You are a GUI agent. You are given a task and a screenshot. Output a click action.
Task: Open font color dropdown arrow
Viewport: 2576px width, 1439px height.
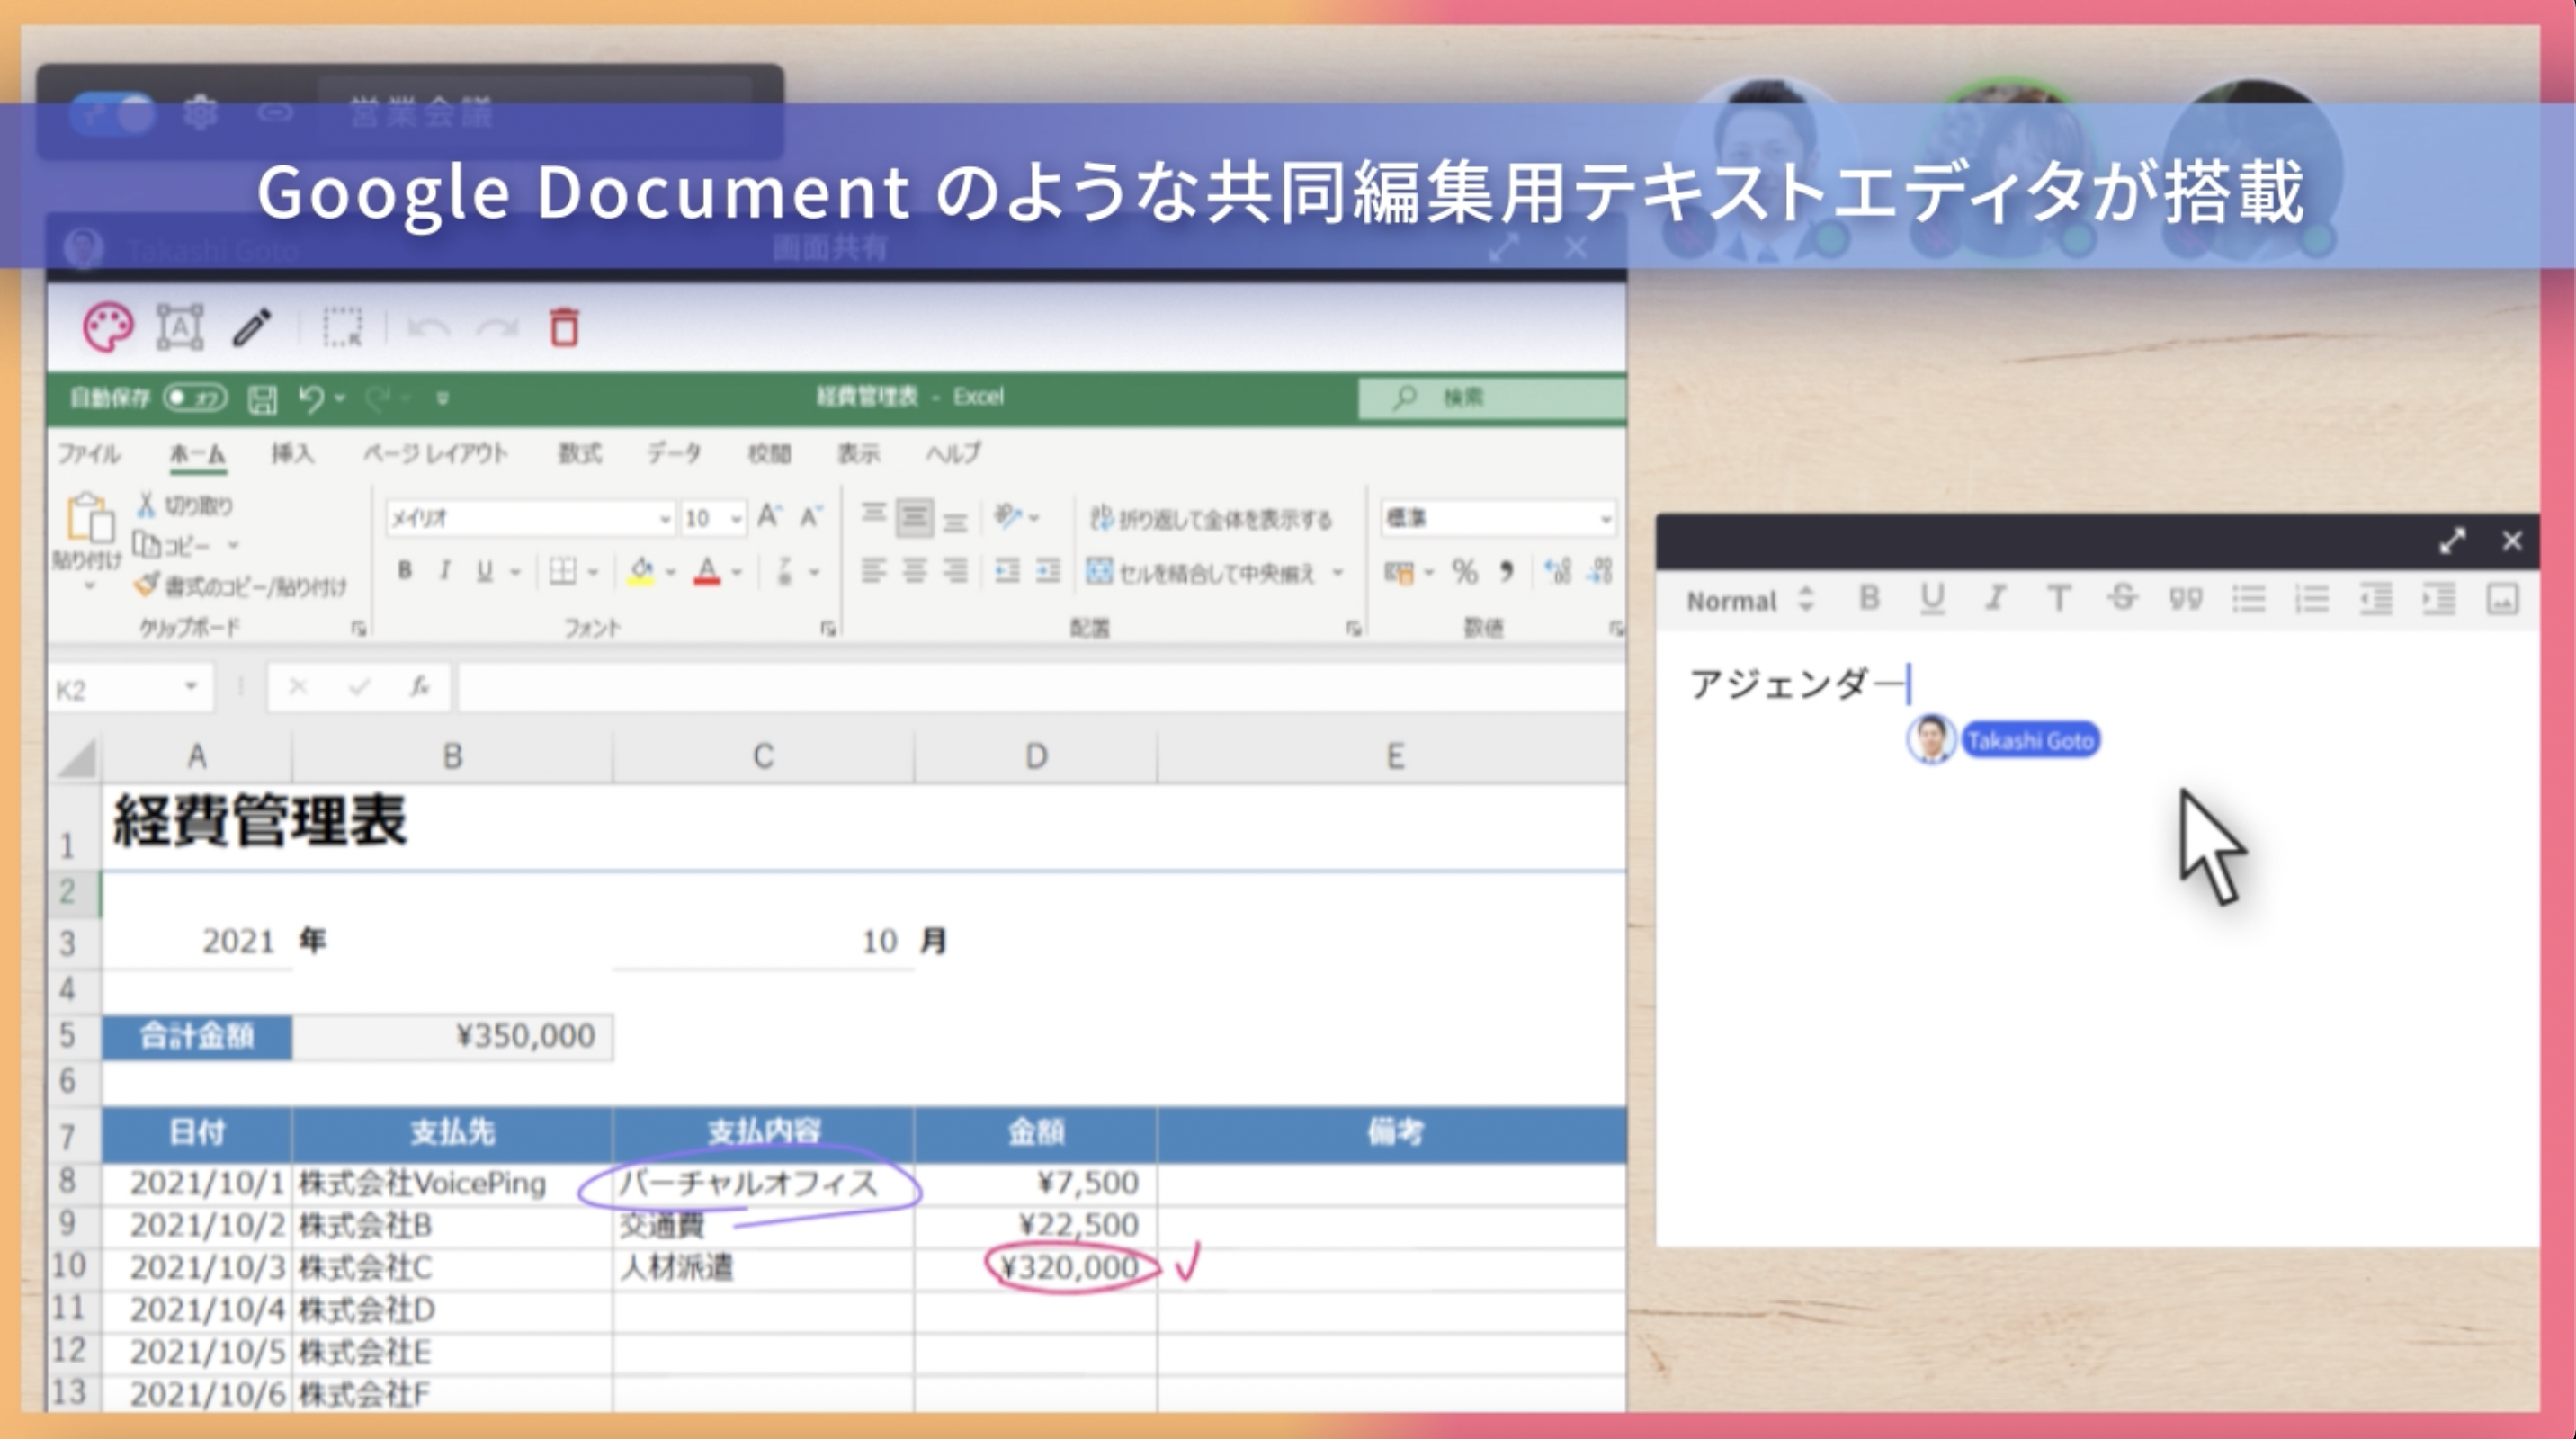coord(737,572)
